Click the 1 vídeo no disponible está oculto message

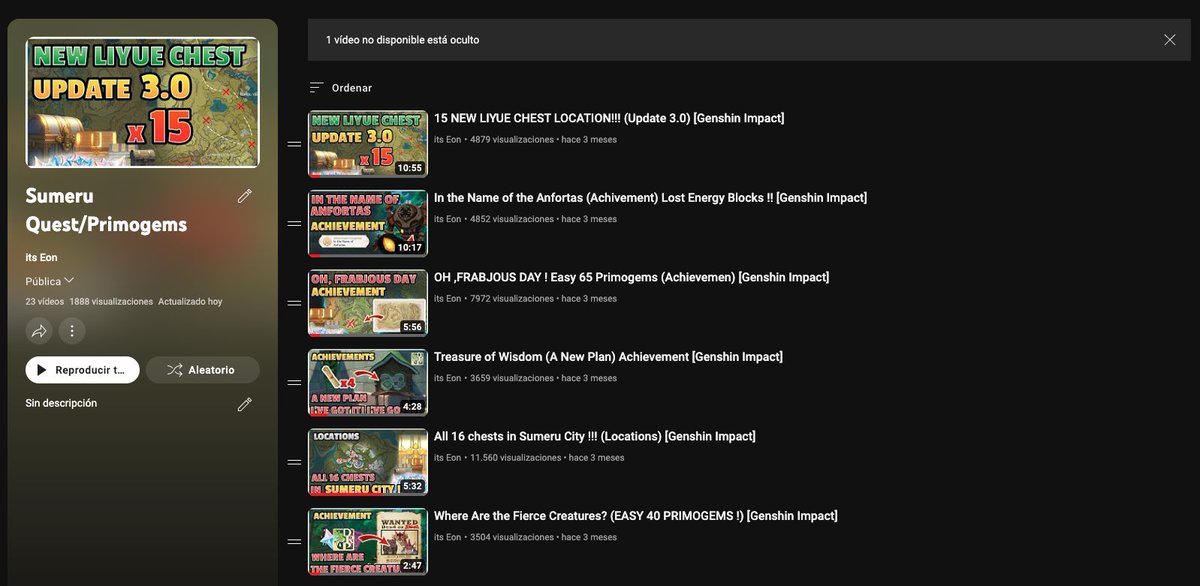[x=402, y=40]
